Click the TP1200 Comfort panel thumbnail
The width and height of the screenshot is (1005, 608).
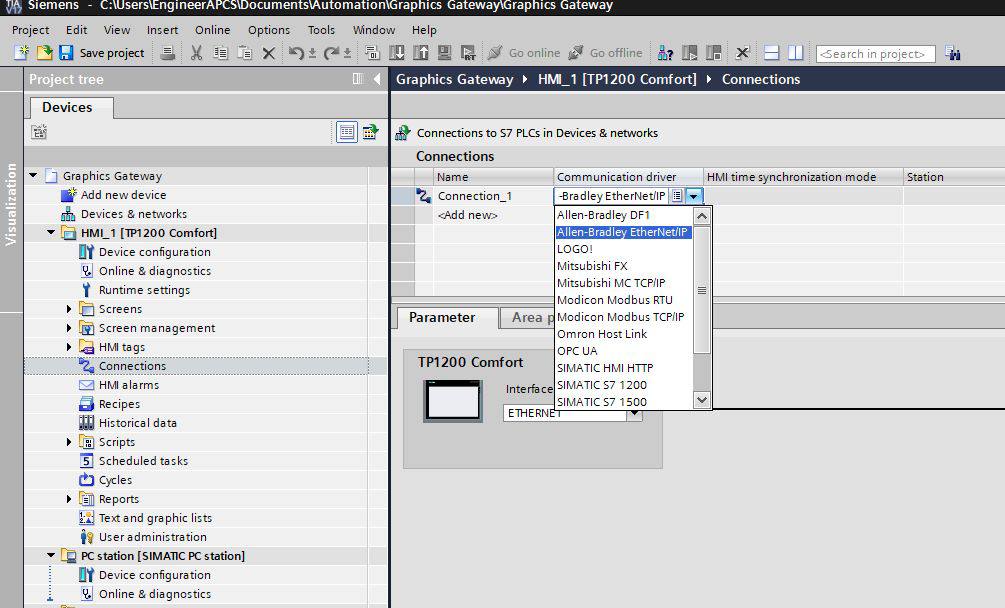453,401
